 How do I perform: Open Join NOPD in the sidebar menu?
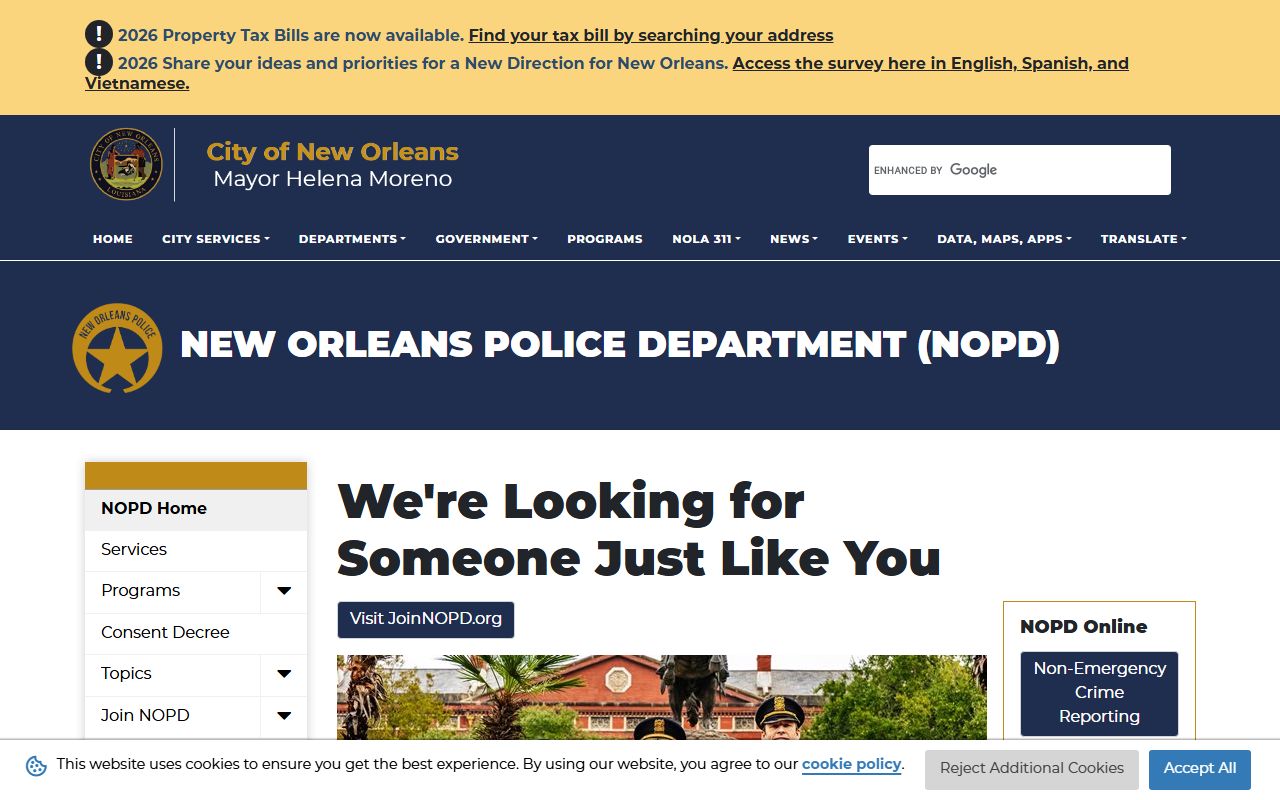click(x=173, y=716)
